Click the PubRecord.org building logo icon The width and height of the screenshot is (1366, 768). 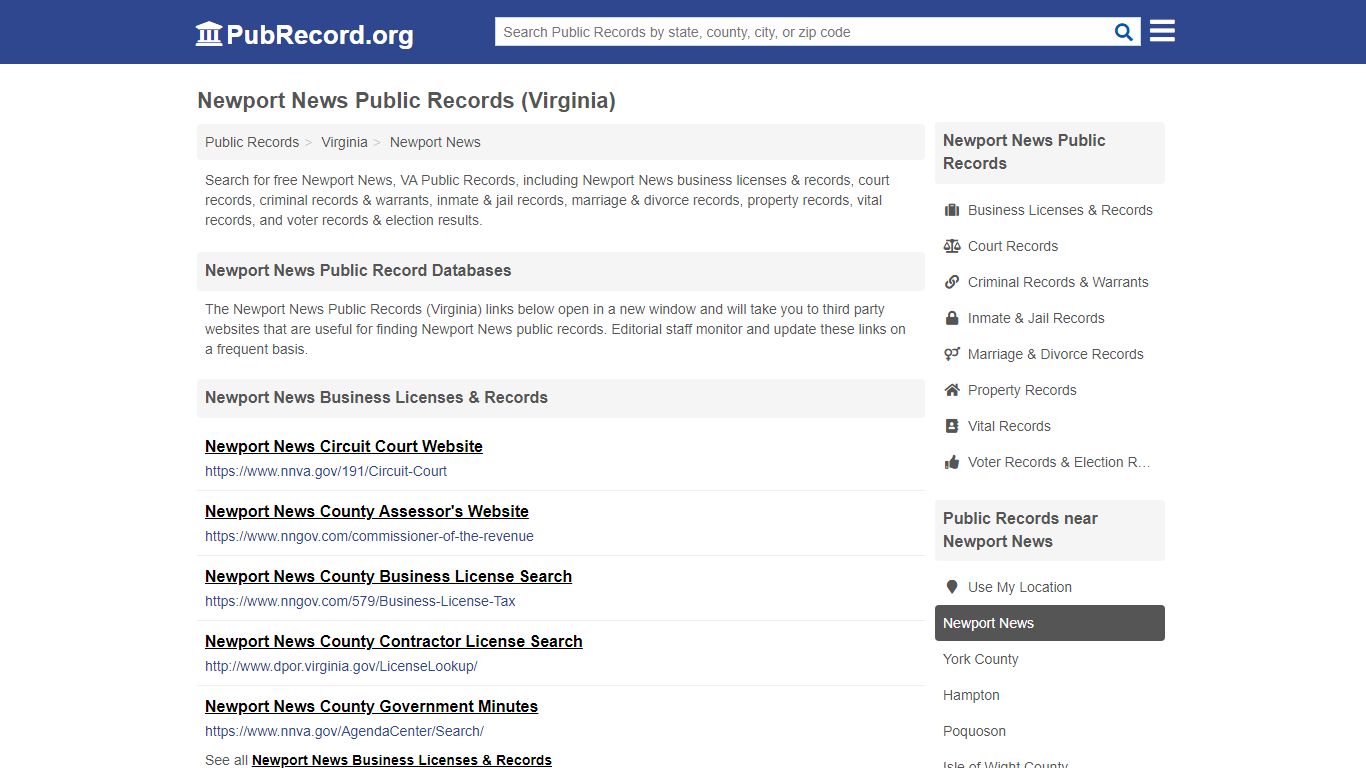pos(209,34)
